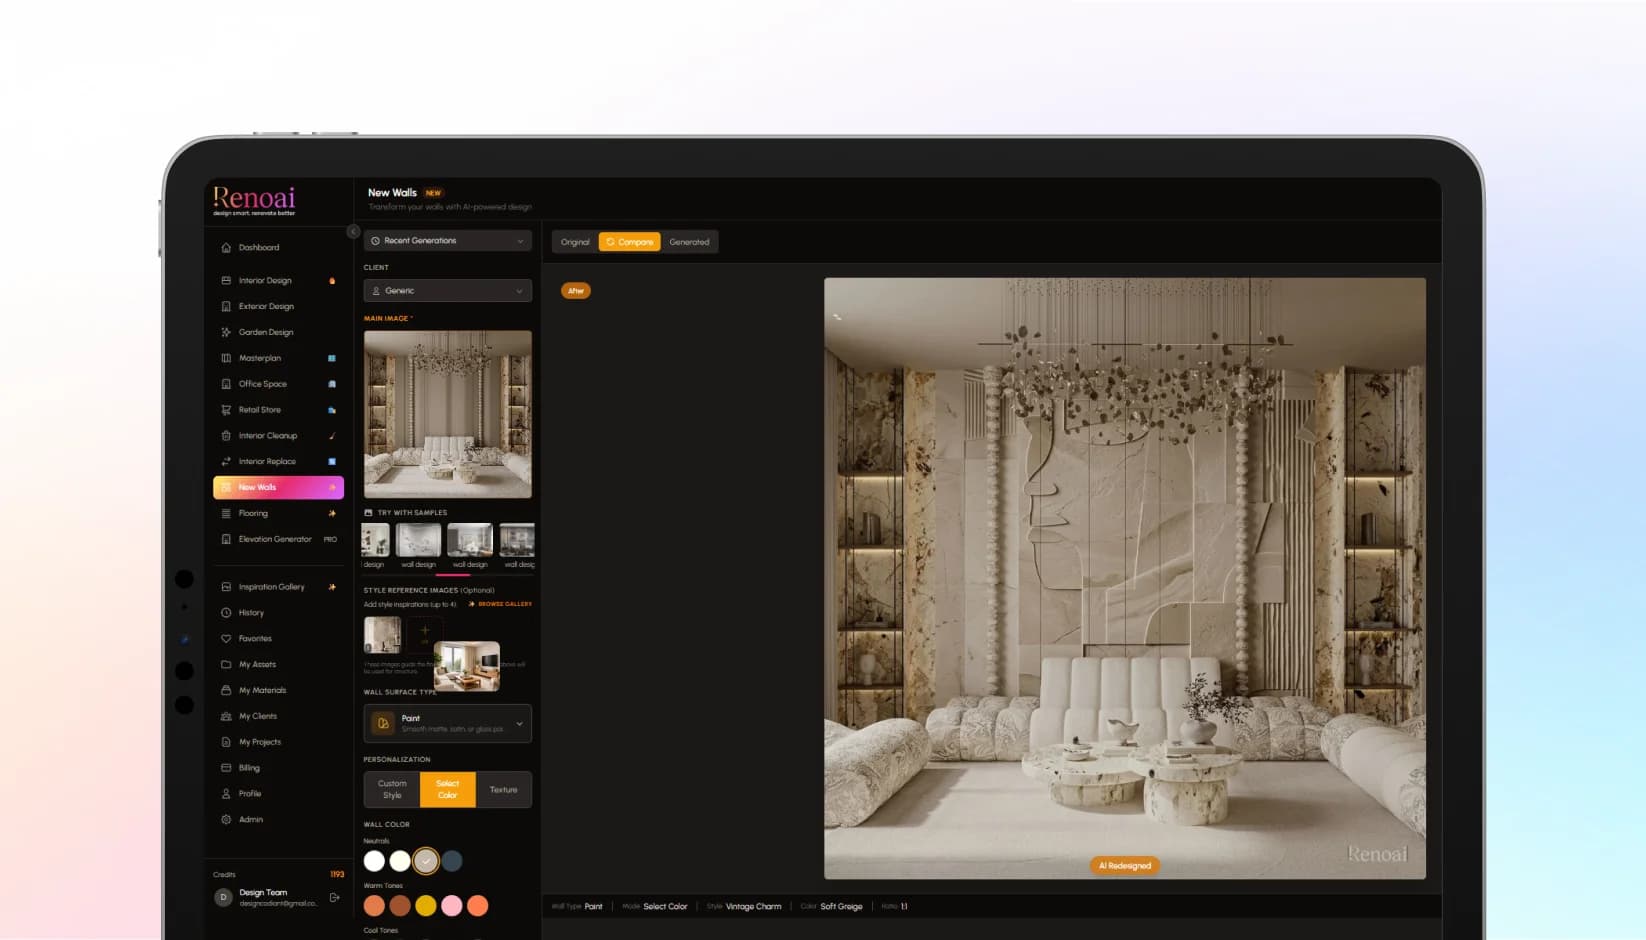Click the Favorites heart icon
The height and width of the screenshot is (940, 1646).
226,638
